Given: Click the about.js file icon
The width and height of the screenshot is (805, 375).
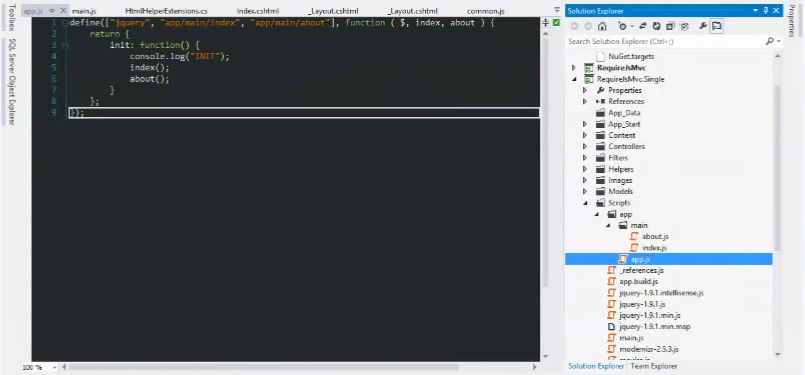Looking at the screenshot, I should click(x=635, y=236).
